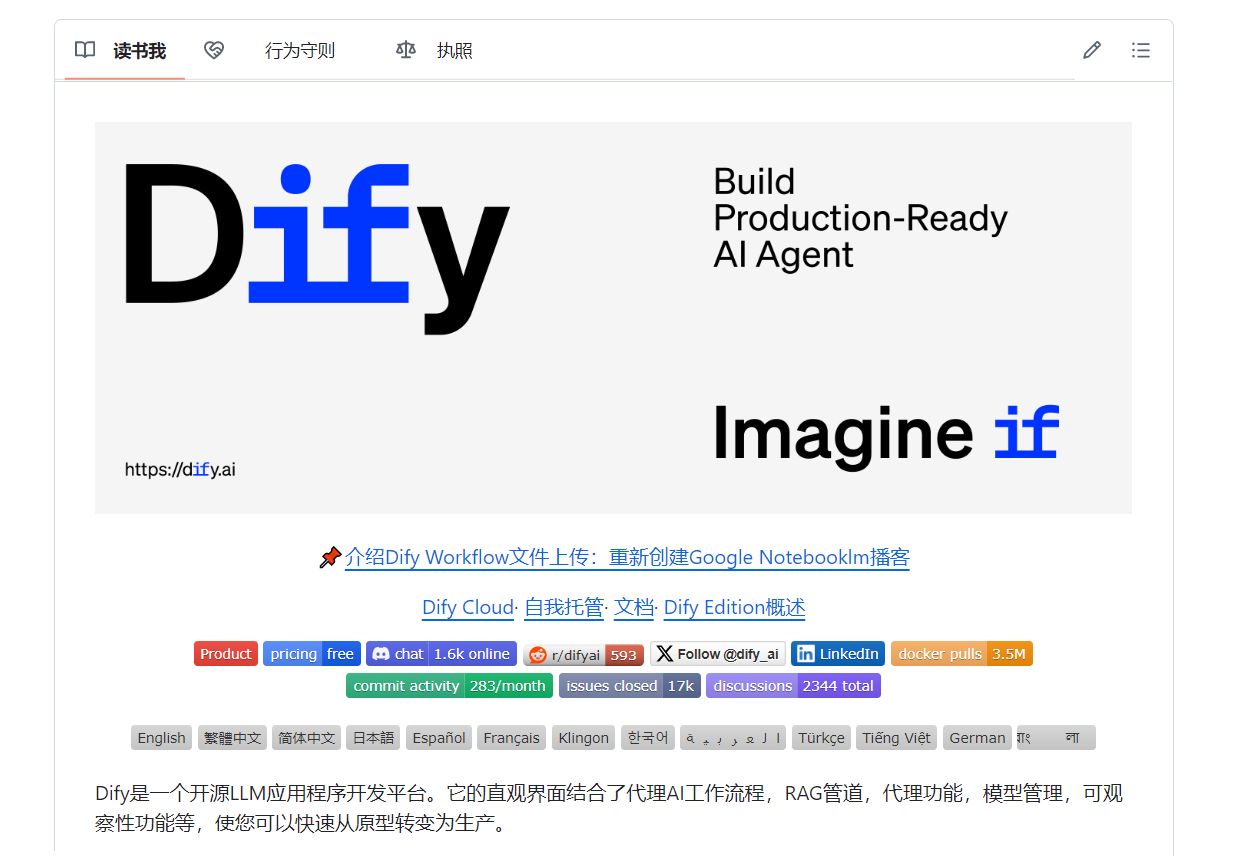
Task: Click the Dify banner image
Action: click(613, 318)
